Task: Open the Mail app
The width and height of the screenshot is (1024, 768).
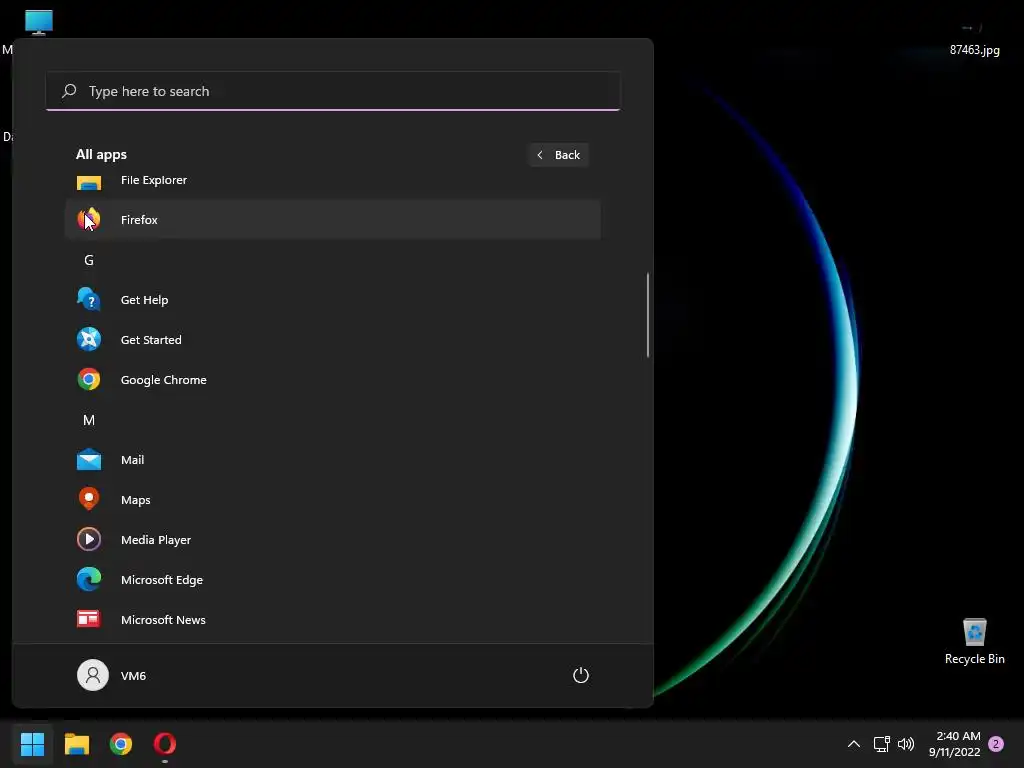Action: pos(332,460)
